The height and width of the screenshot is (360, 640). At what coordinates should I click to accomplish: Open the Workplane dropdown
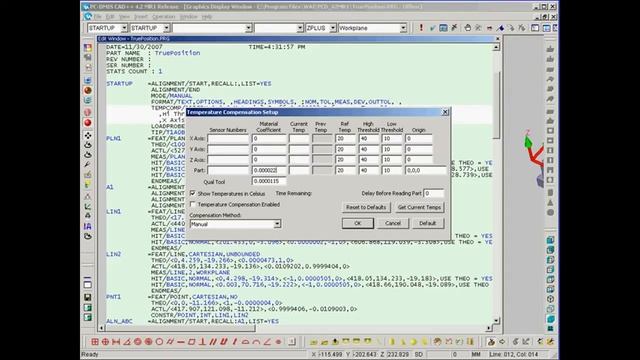coord(403,28)
